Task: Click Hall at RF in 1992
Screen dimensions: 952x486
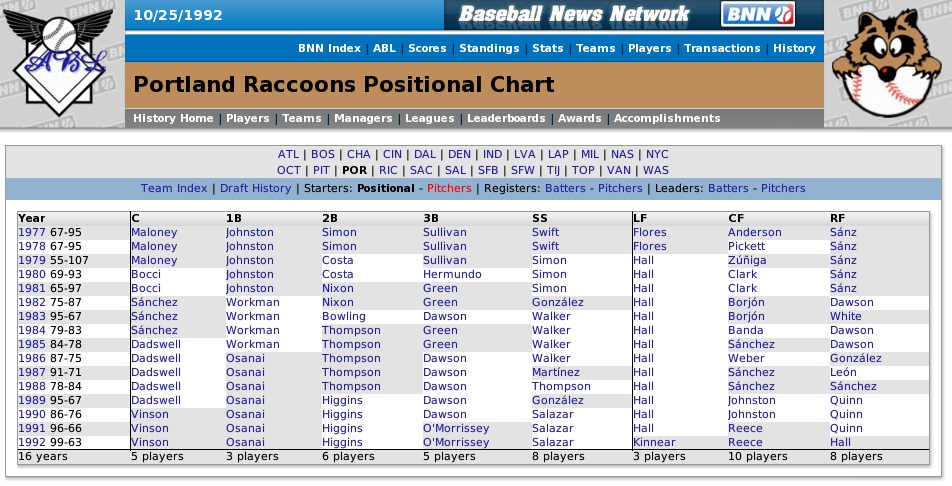Action: [x=840, y=442]
